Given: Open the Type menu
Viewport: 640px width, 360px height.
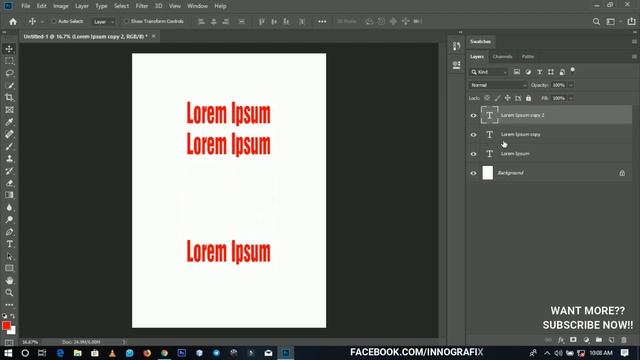Looking at the screenshot, I should (101, 6).
